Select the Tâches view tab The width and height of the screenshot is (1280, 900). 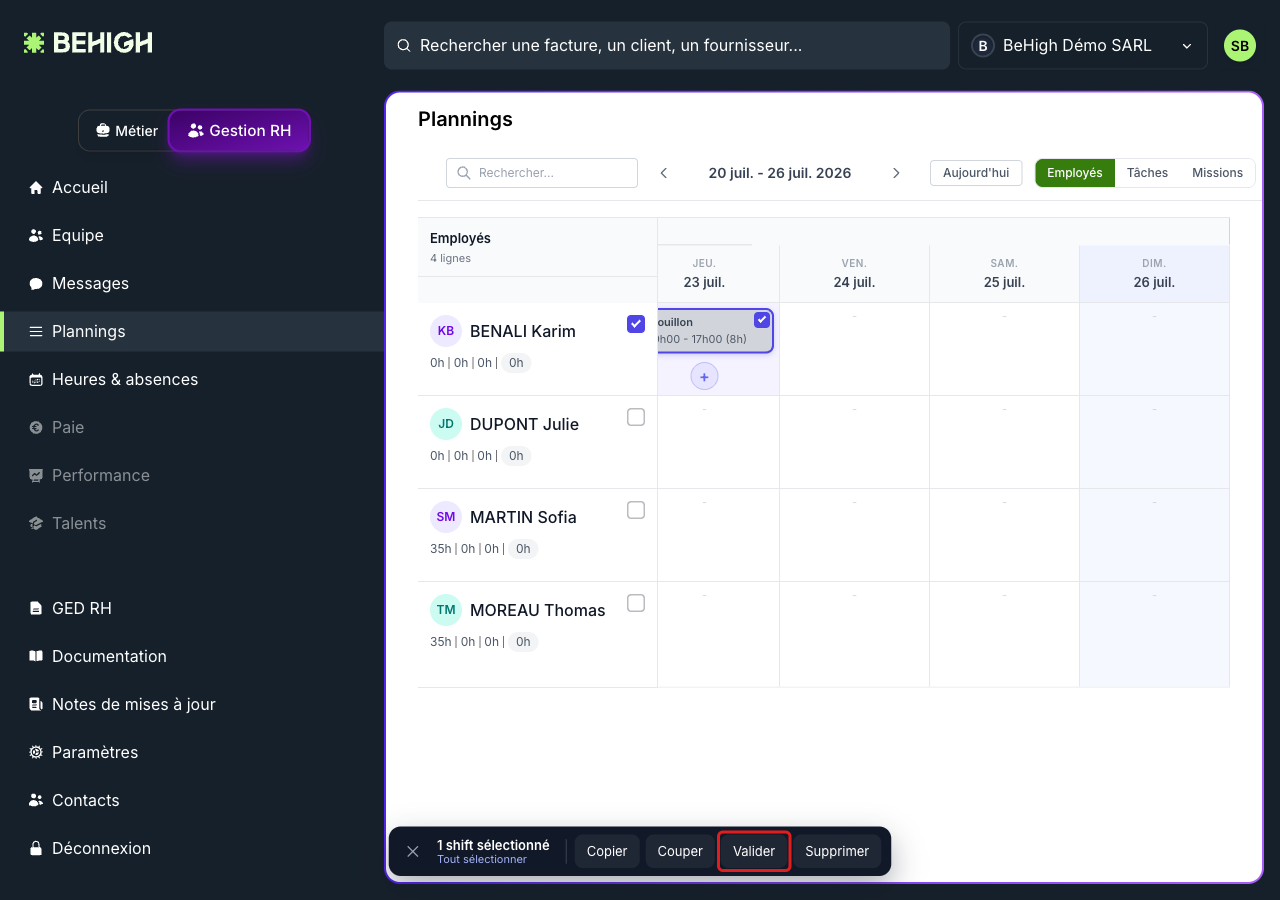pos(1147,173)
